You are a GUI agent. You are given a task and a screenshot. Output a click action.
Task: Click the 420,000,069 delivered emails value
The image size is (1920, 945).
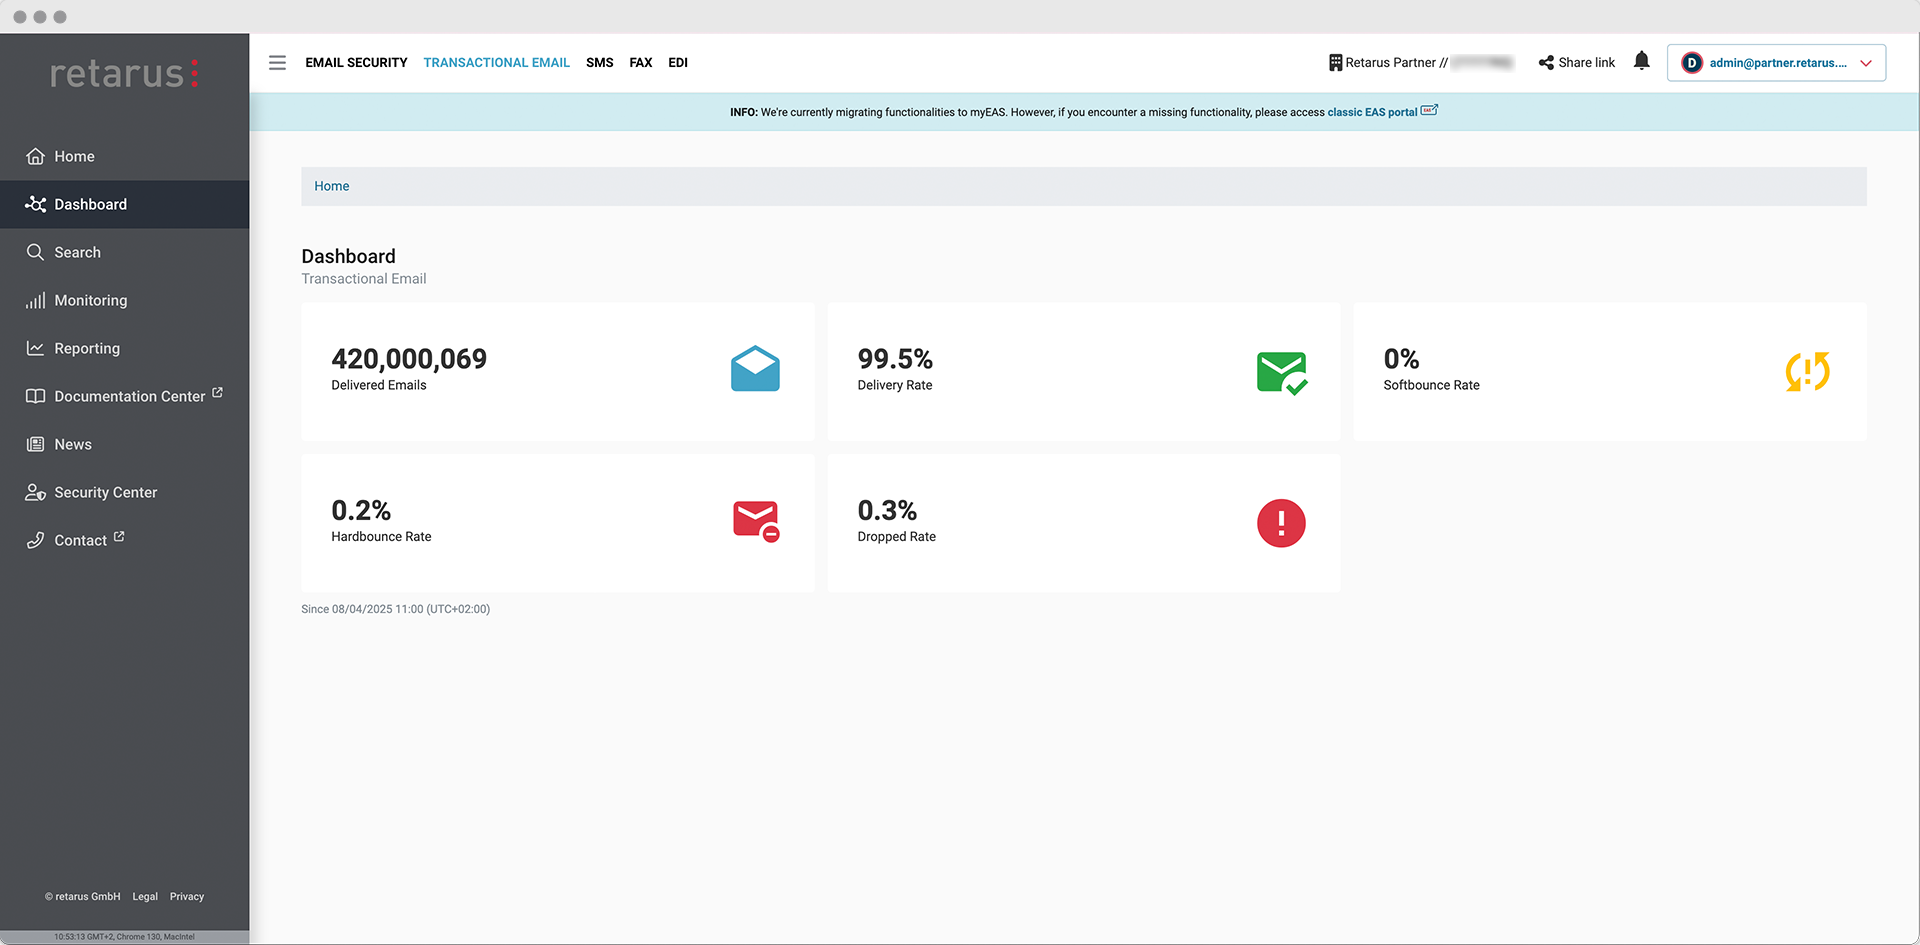pyautogui.click(x=409, y=358)
